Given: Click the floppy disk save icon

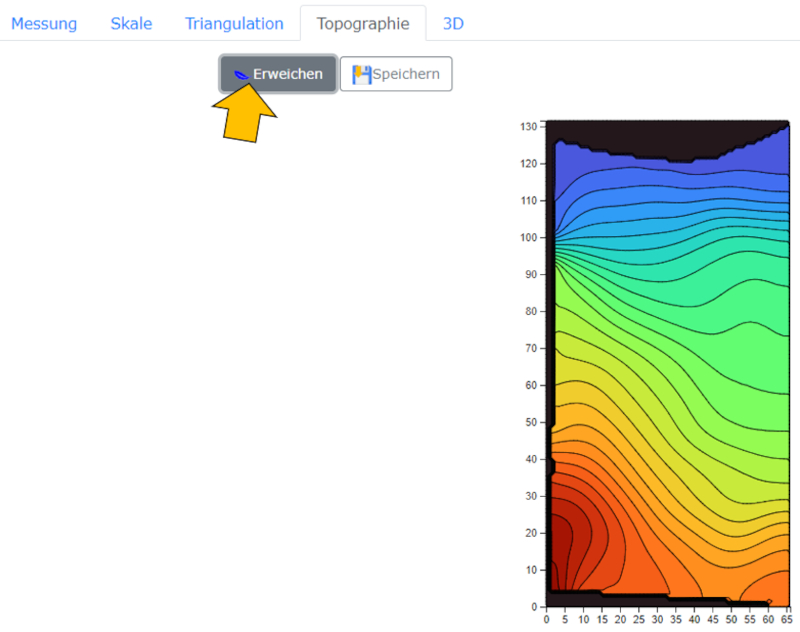Looking at the screenshot, I should click(362, 74).
